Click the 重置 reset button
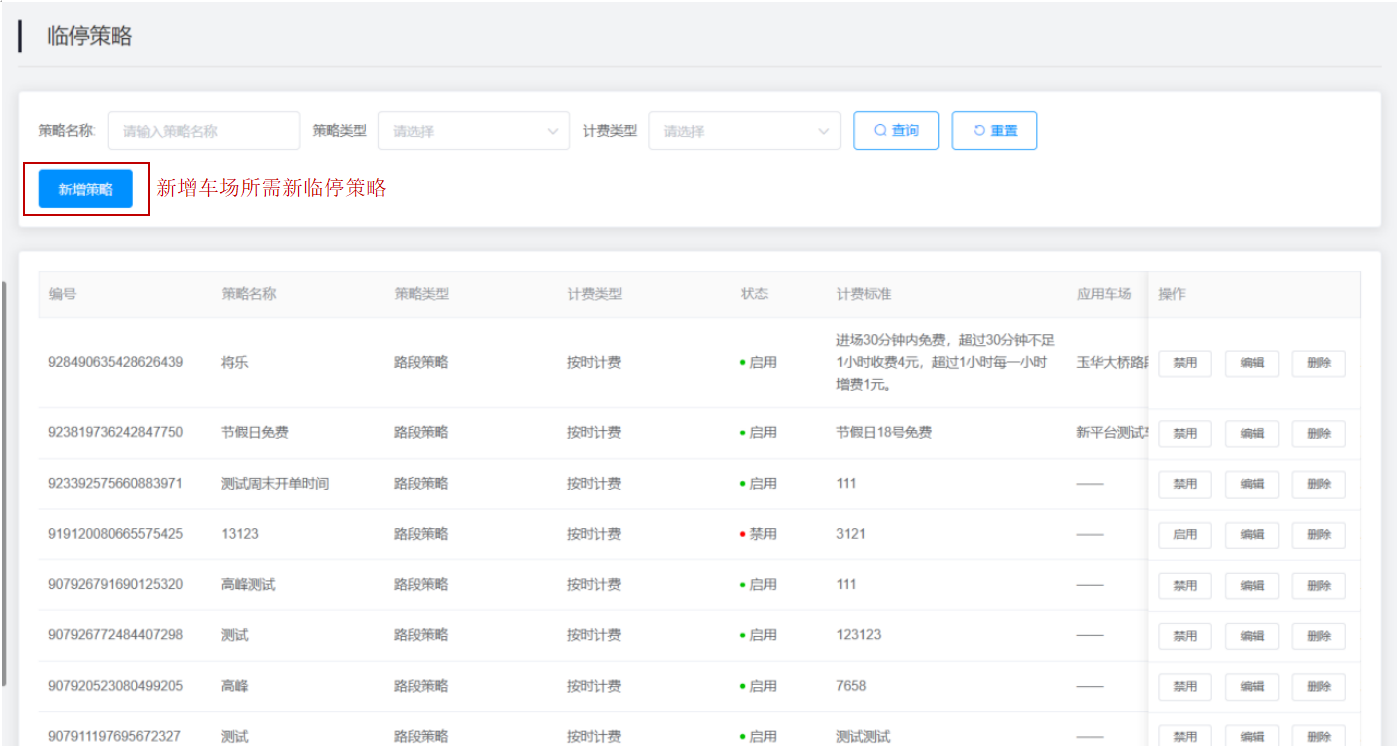Viewport: 1397px width, 746px height. point(993,131)
